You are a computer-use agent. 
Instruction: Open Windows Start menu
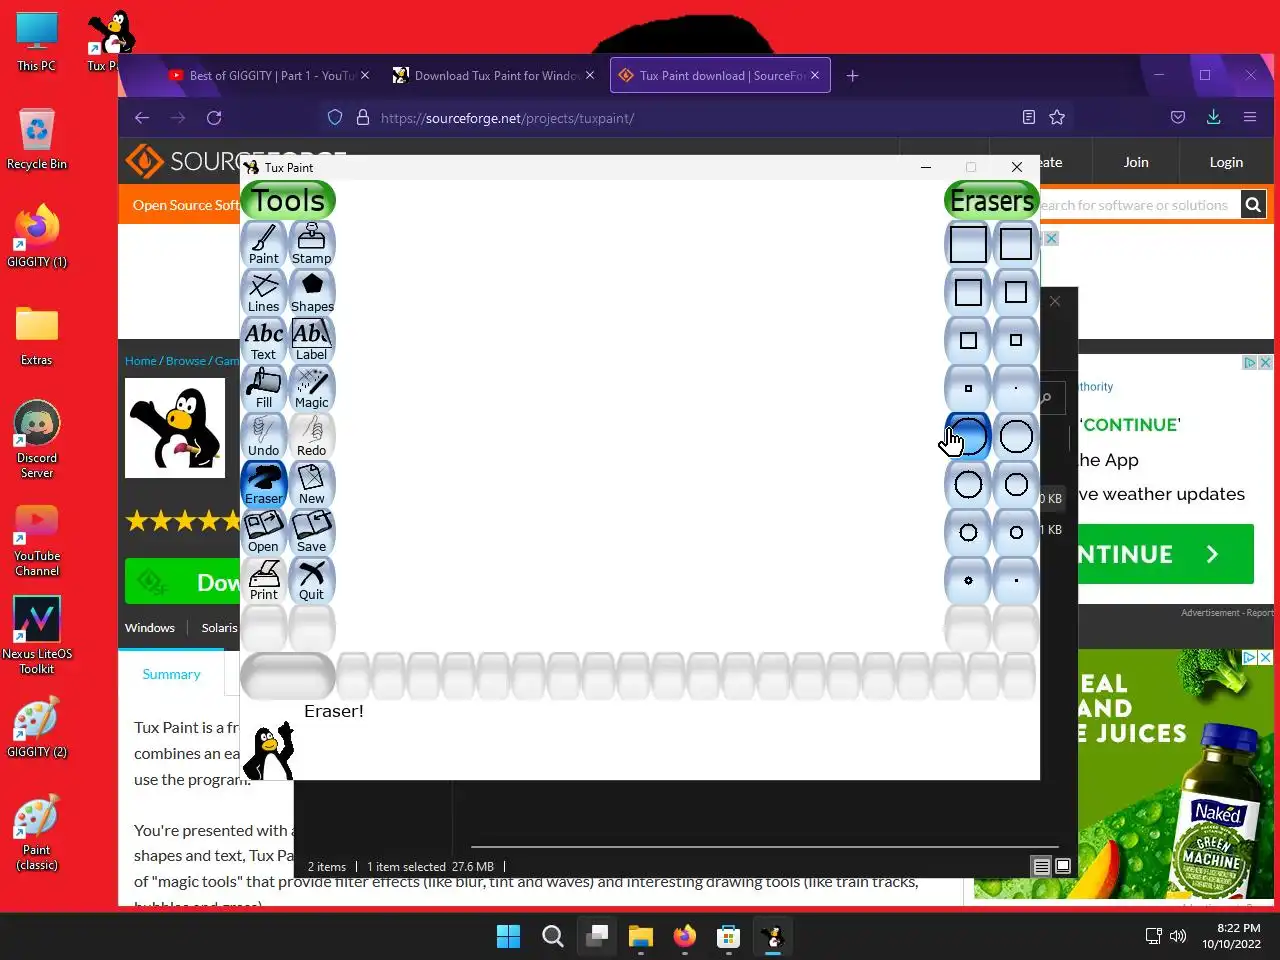[508, 936]
